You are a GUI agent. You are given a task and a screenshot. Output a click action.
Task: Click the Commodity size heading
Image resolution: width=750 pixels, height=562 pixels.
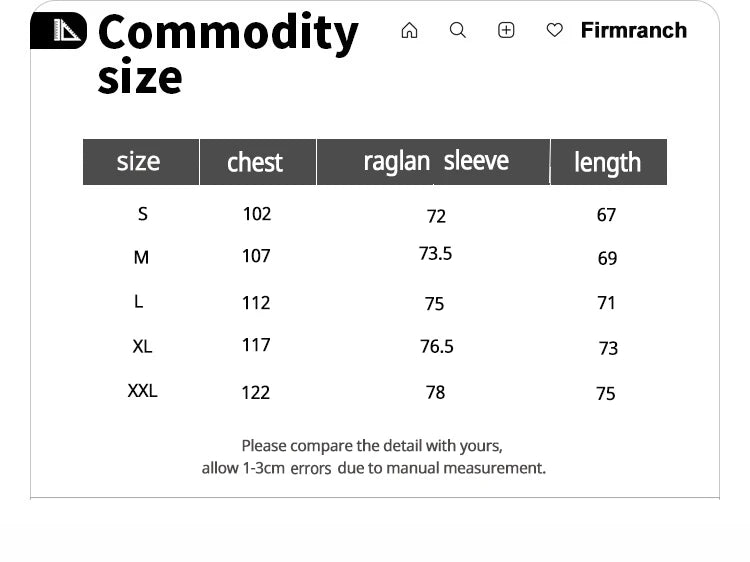coord(227,54)
